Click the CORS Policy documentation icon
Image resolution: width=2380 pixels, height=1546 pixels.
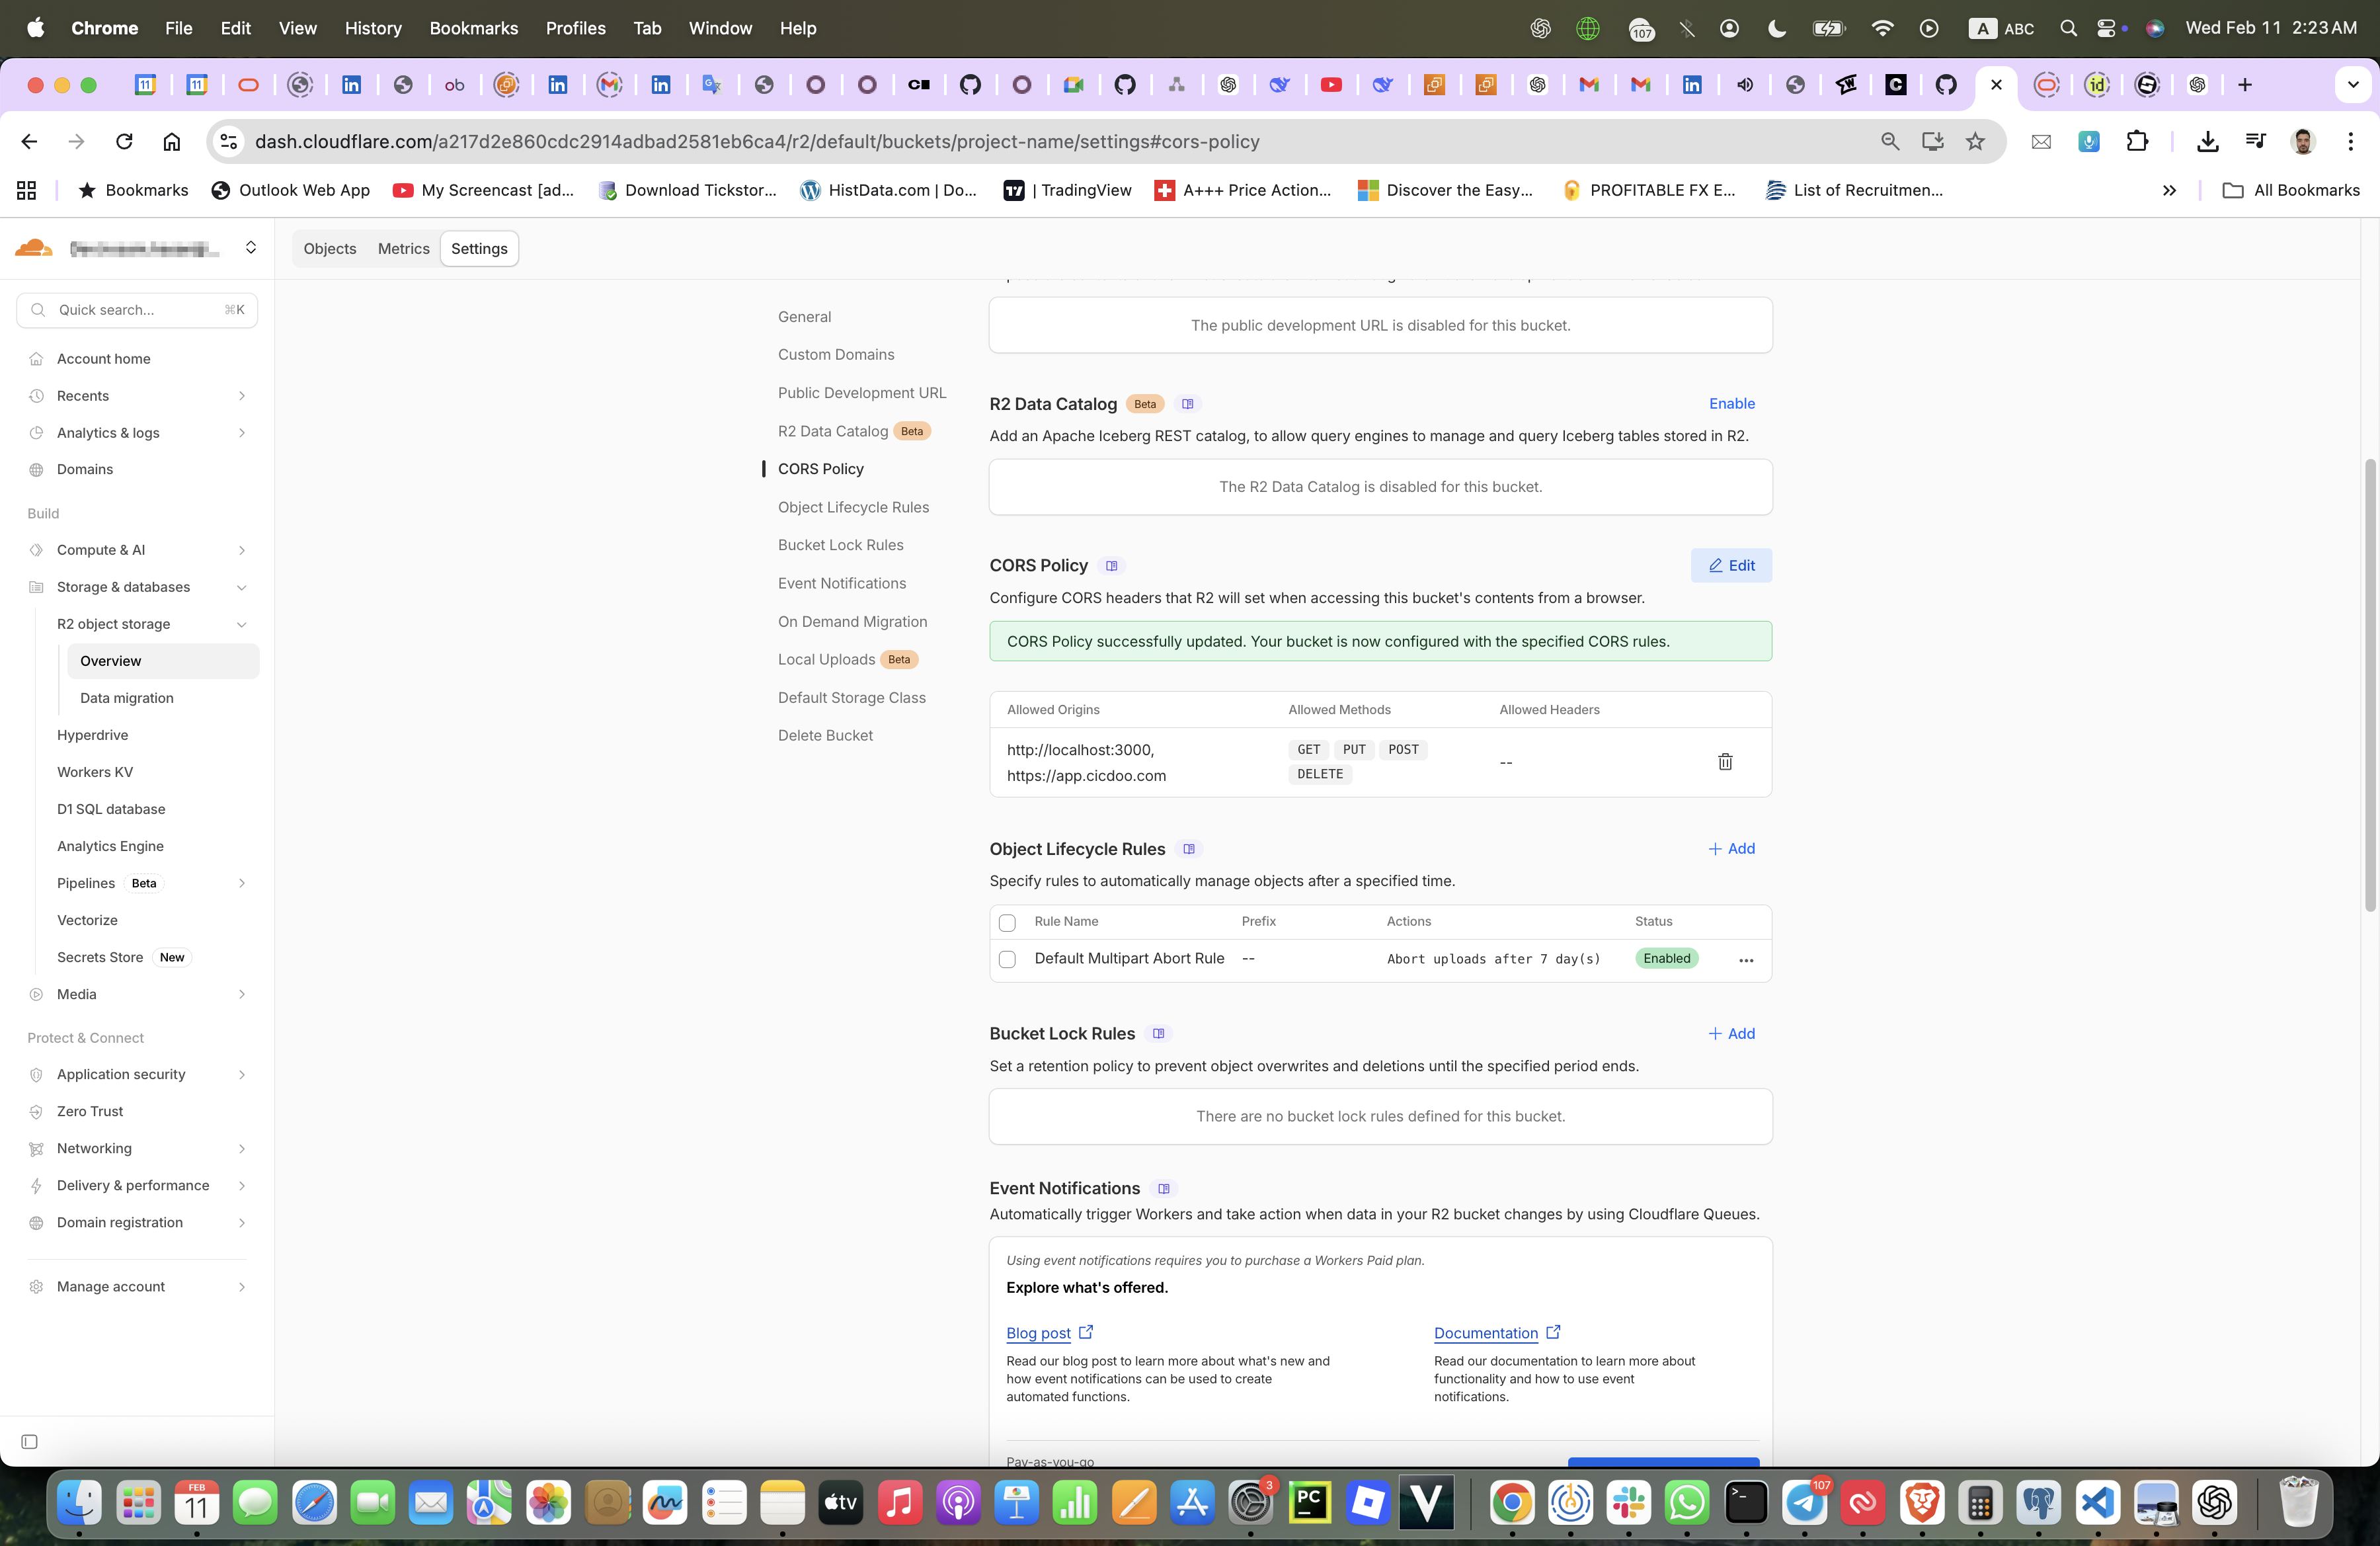pos(1111,566)
